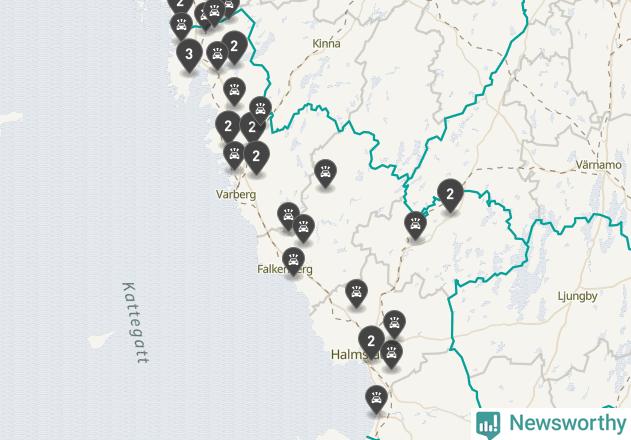
Task: Select car marker northeast of Halmstad cluster
Action: click(x=394, y=324)
